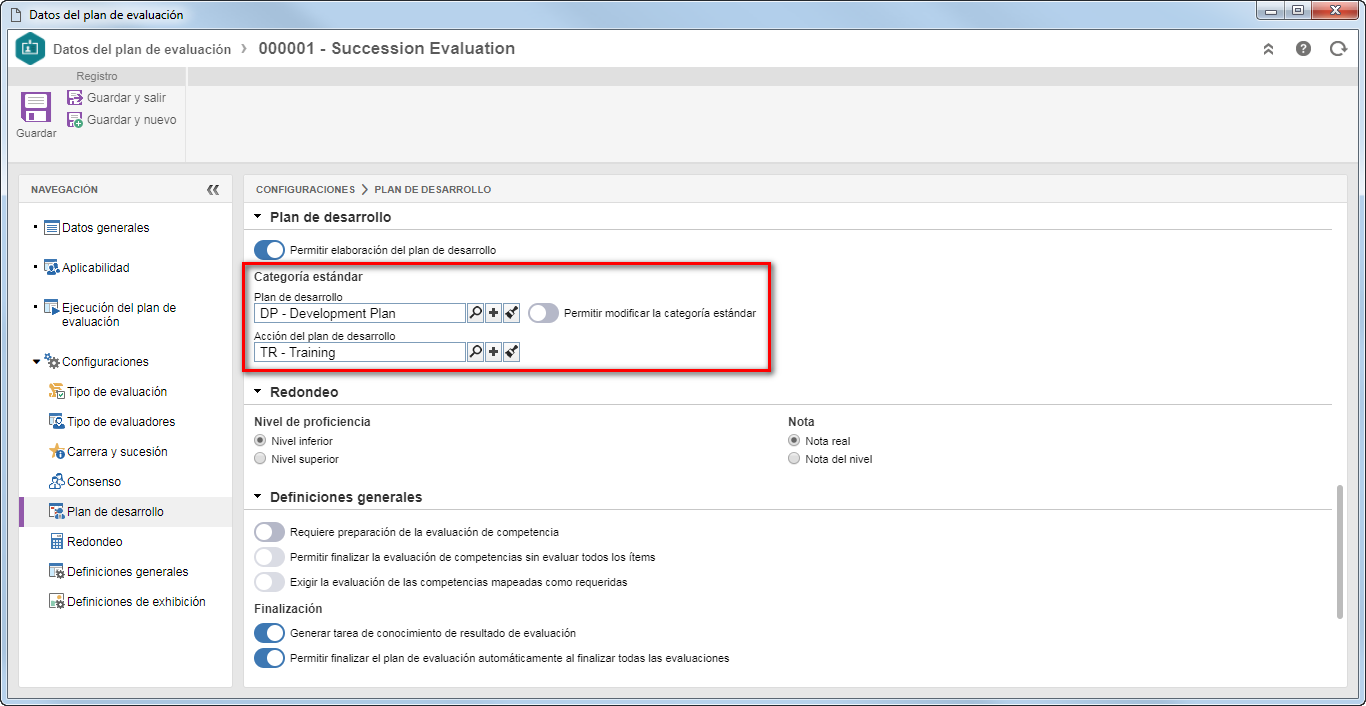Collapse header with double up chevron icon

tap(1269, 48)
